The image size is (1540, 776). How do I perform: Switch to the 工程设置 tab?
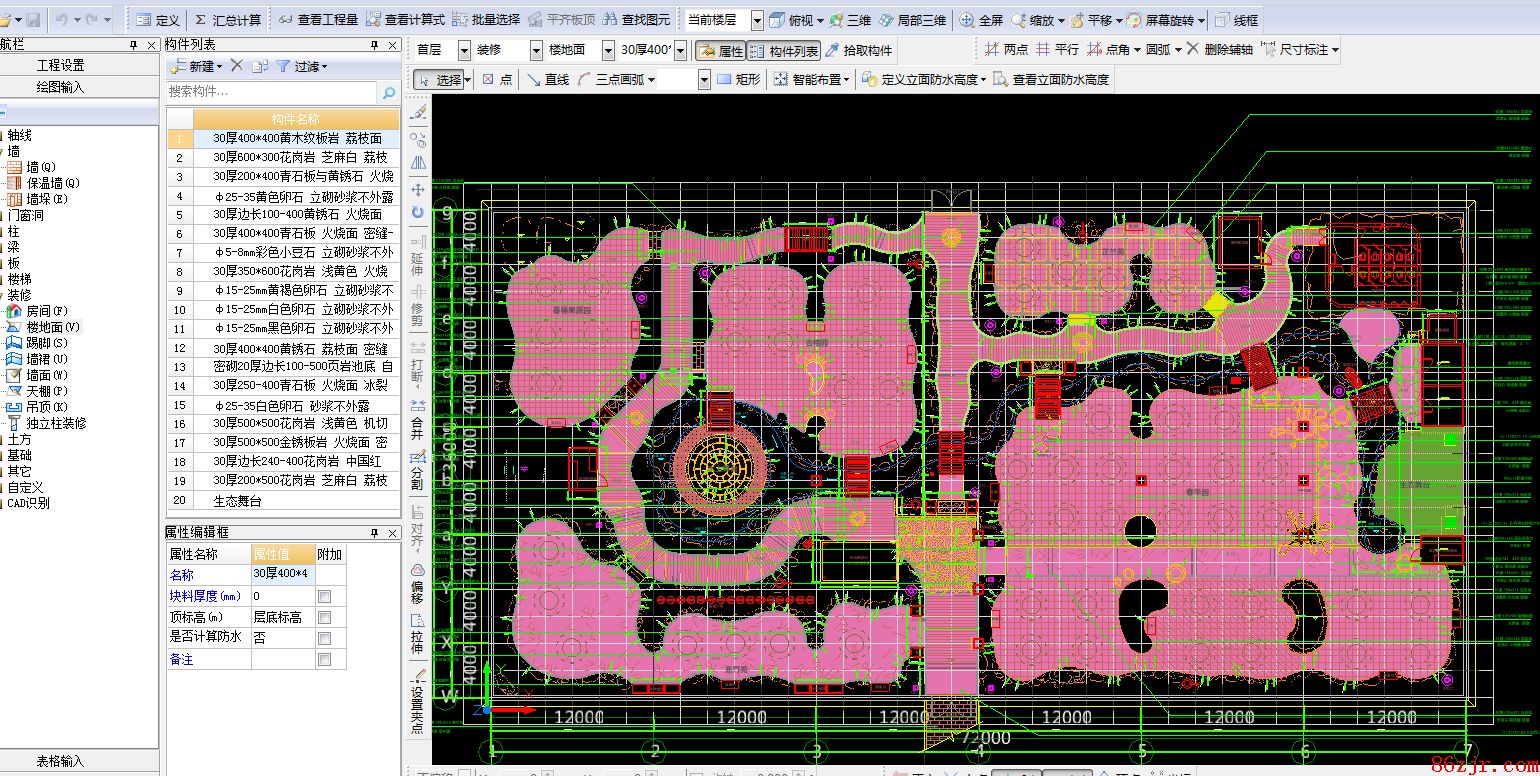[x=61, y=65]
